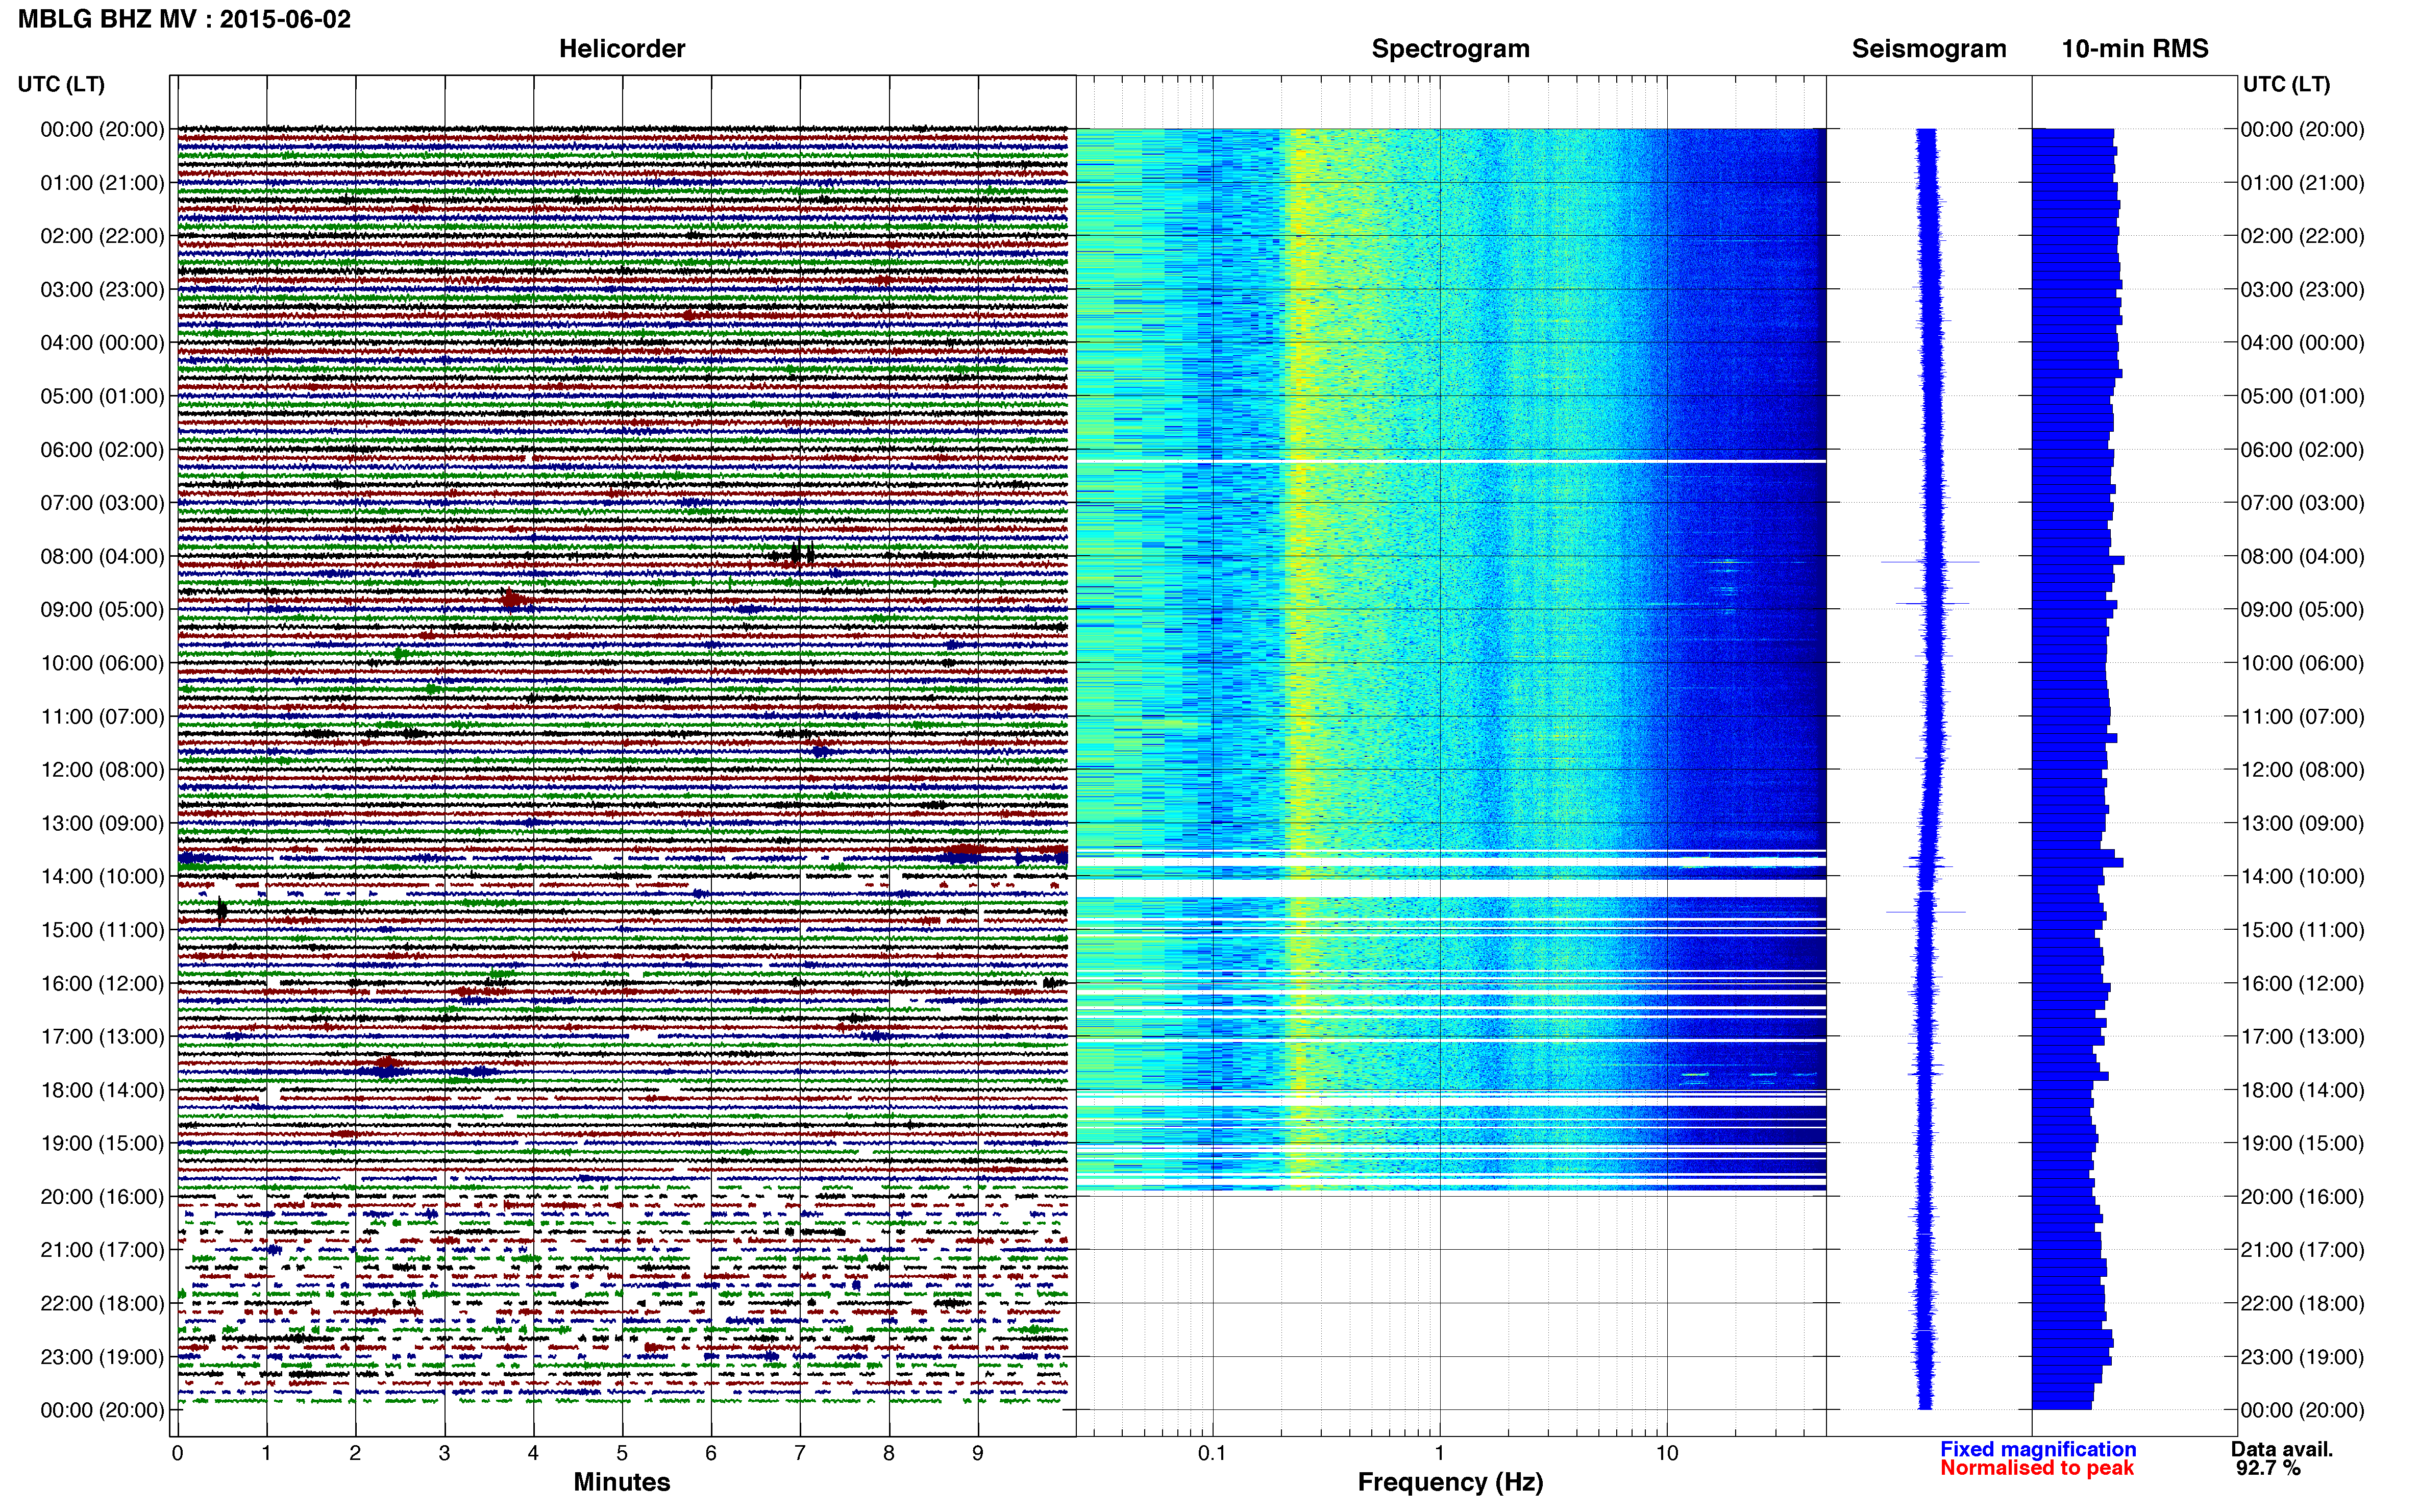Click left time label '11:00 (07:00)'
2419x1512 pixels.
[102, 716]
